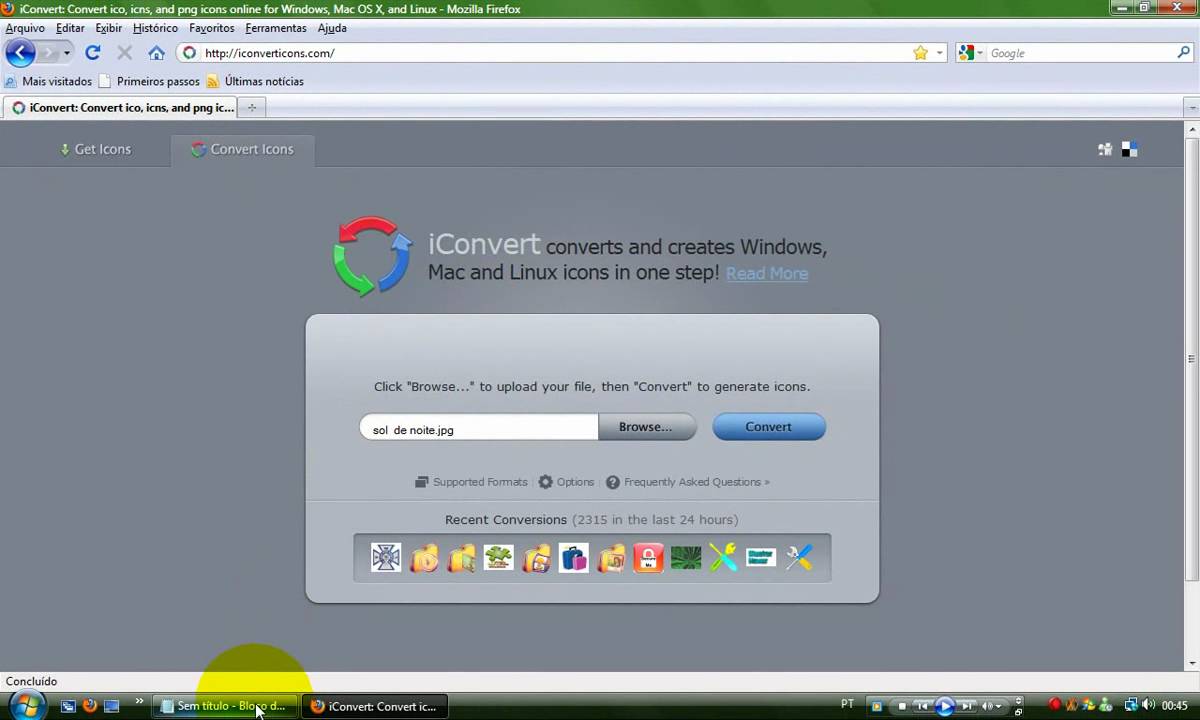Click the blue Convert button

pos(769,427)
